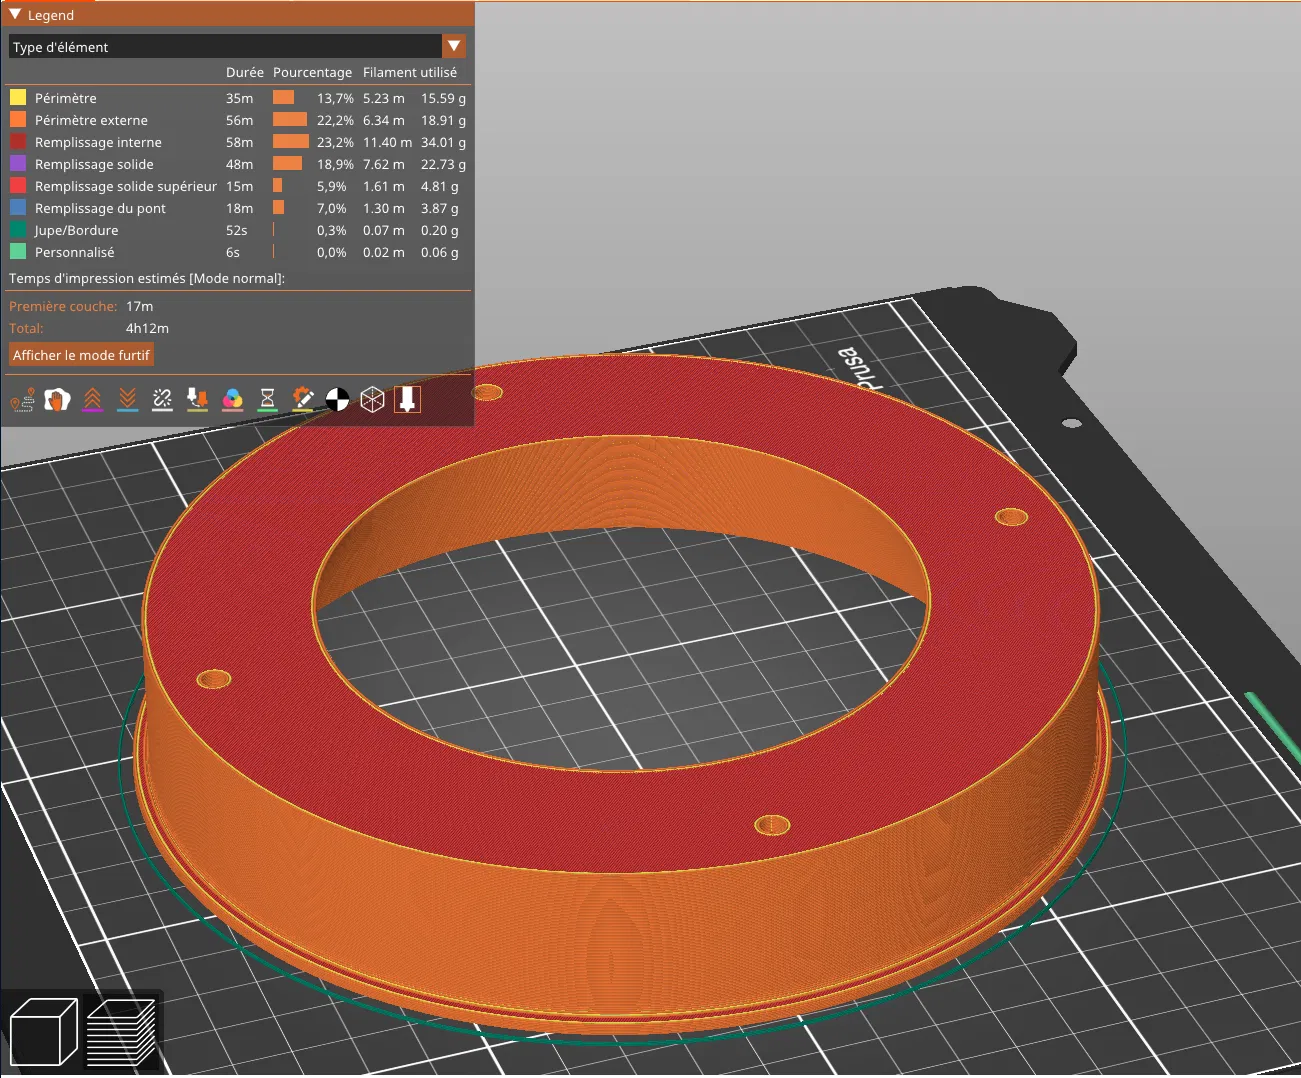Viewport: 1301px width, 1078px height.
Task: Toggle color changes visibility icon
Action: point(232,400)
